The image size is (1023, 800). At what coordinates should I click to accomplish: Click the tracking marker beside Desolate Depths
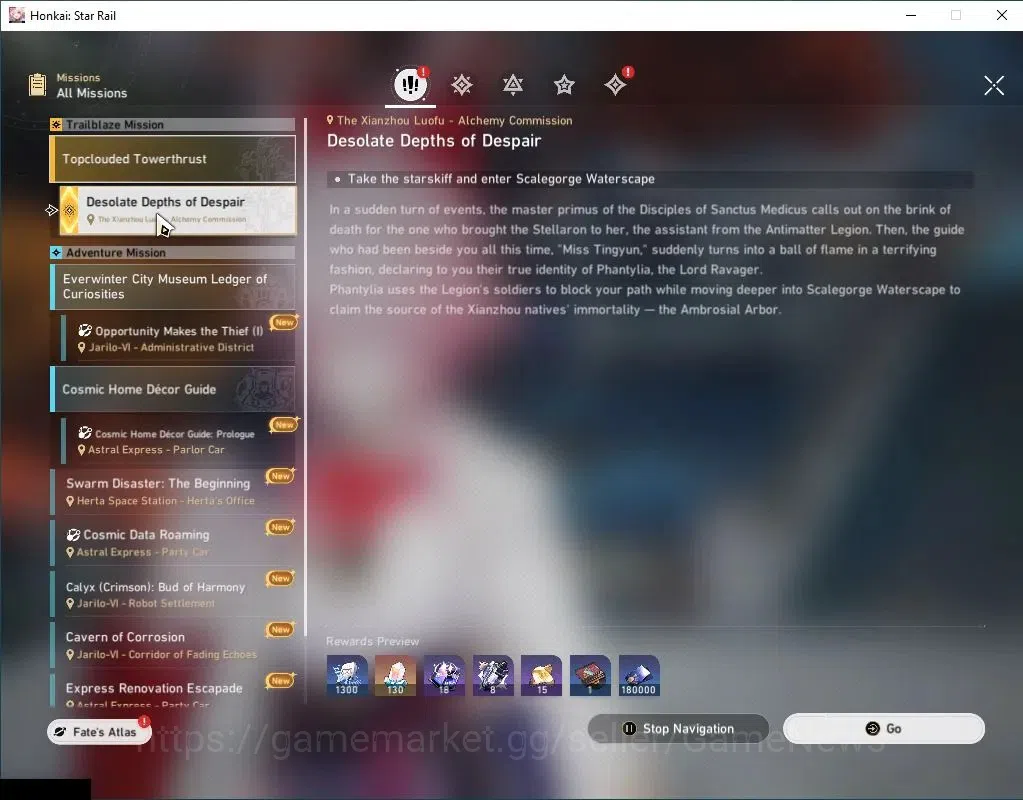tap(52, 210)
